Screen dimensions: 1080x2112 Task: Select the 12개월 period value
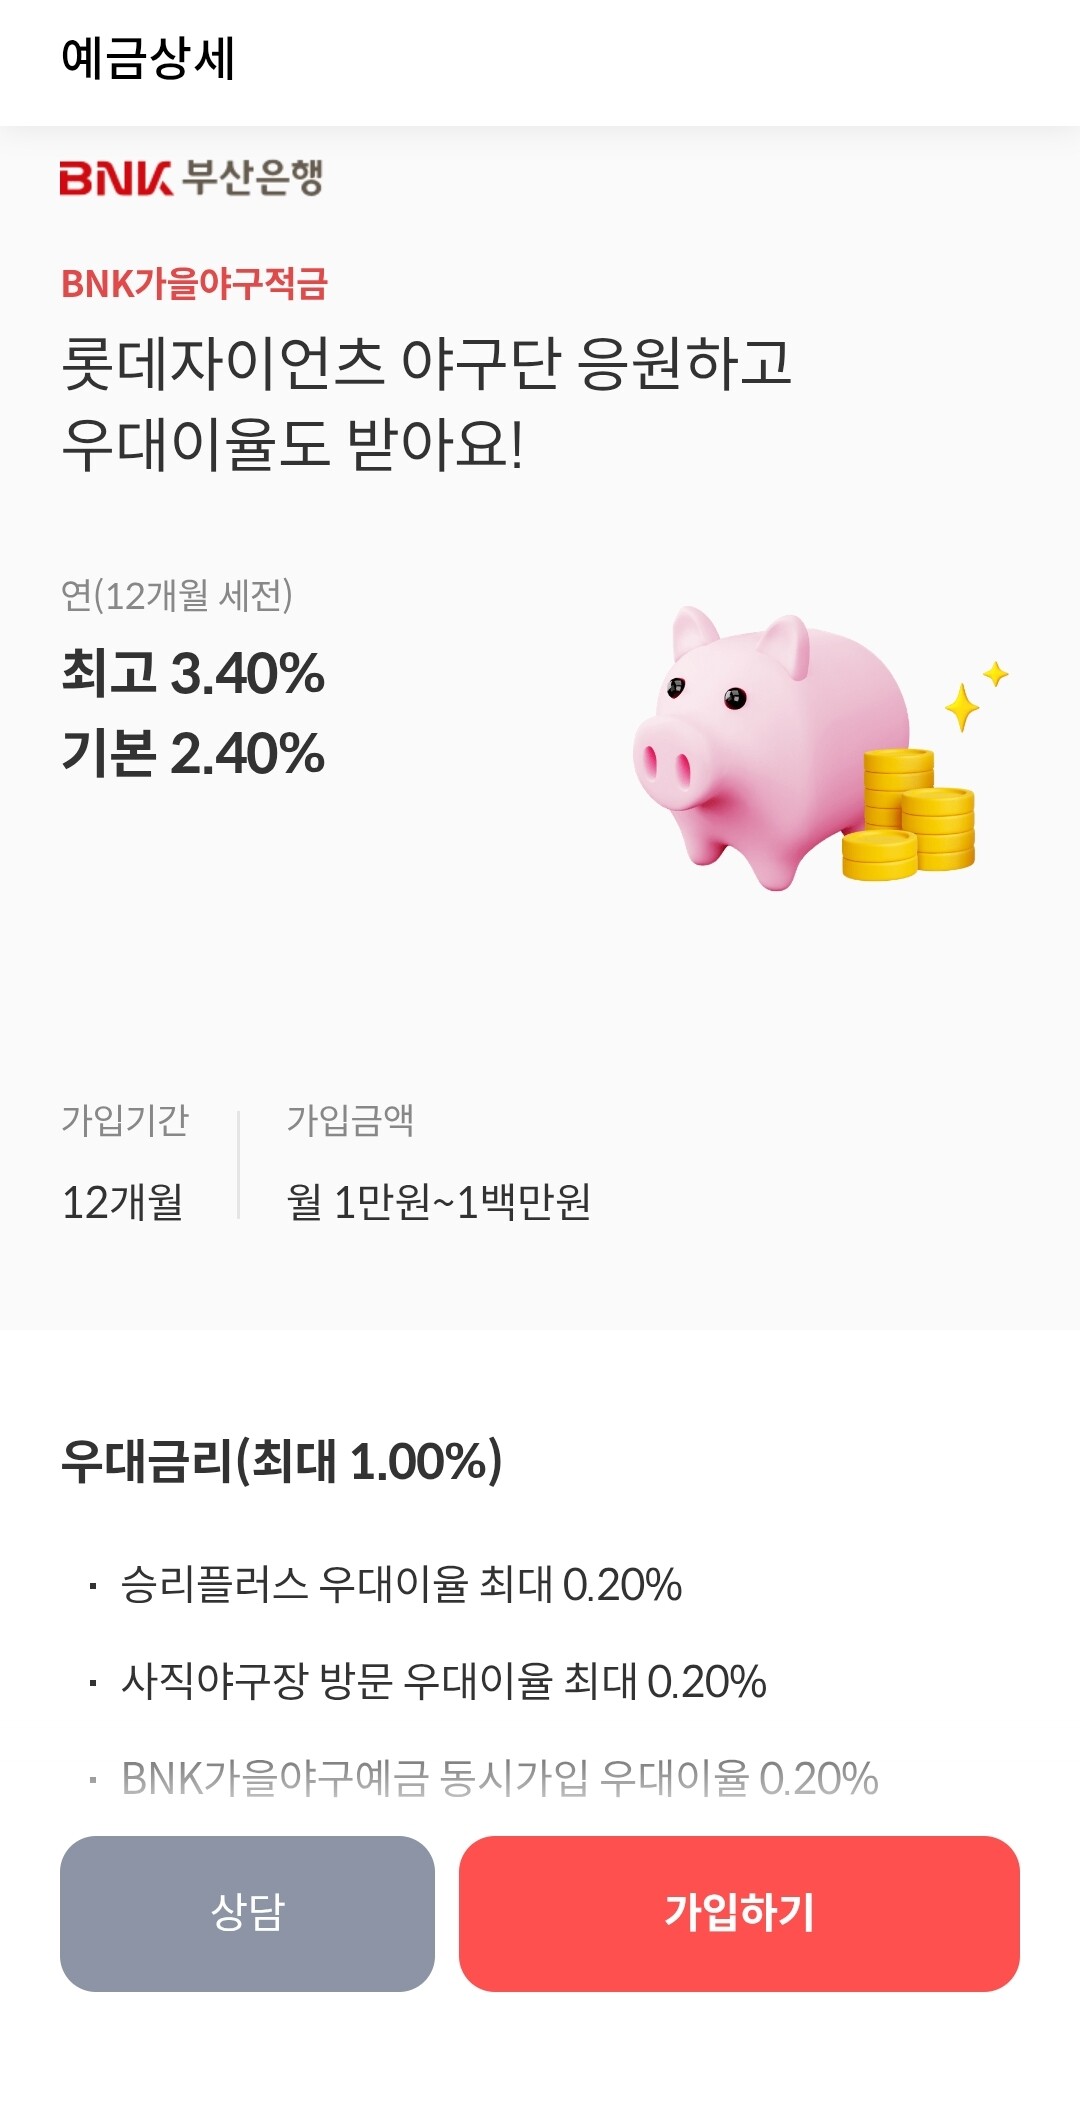[x=122, y=1202]
